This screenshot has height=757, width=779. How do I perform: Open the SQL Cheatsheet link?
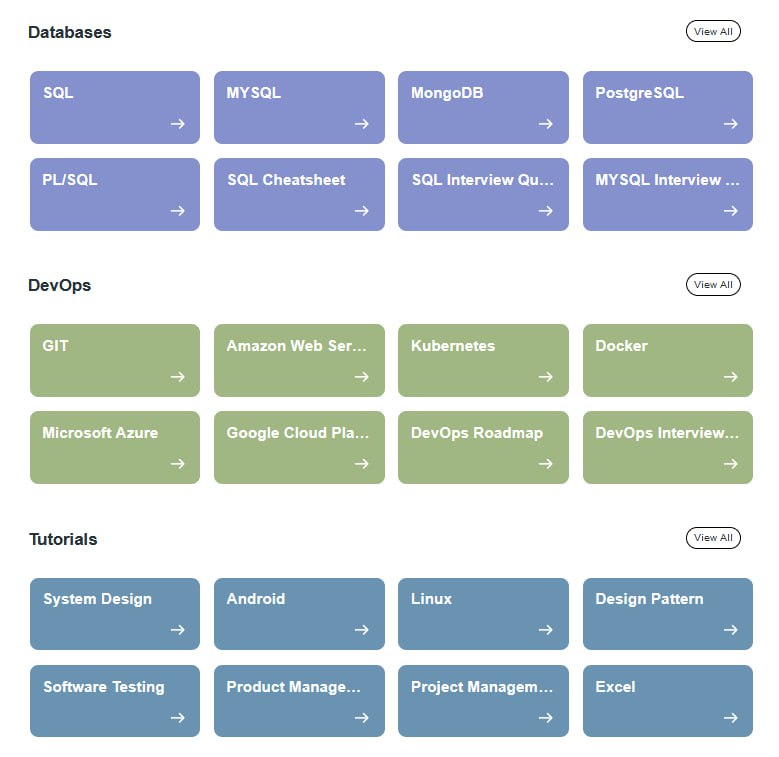[298, 193]
